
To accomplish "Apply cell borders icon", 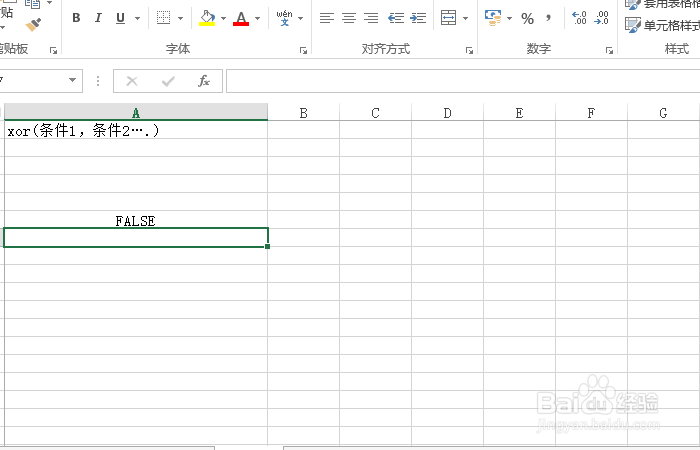I will 163,18.
